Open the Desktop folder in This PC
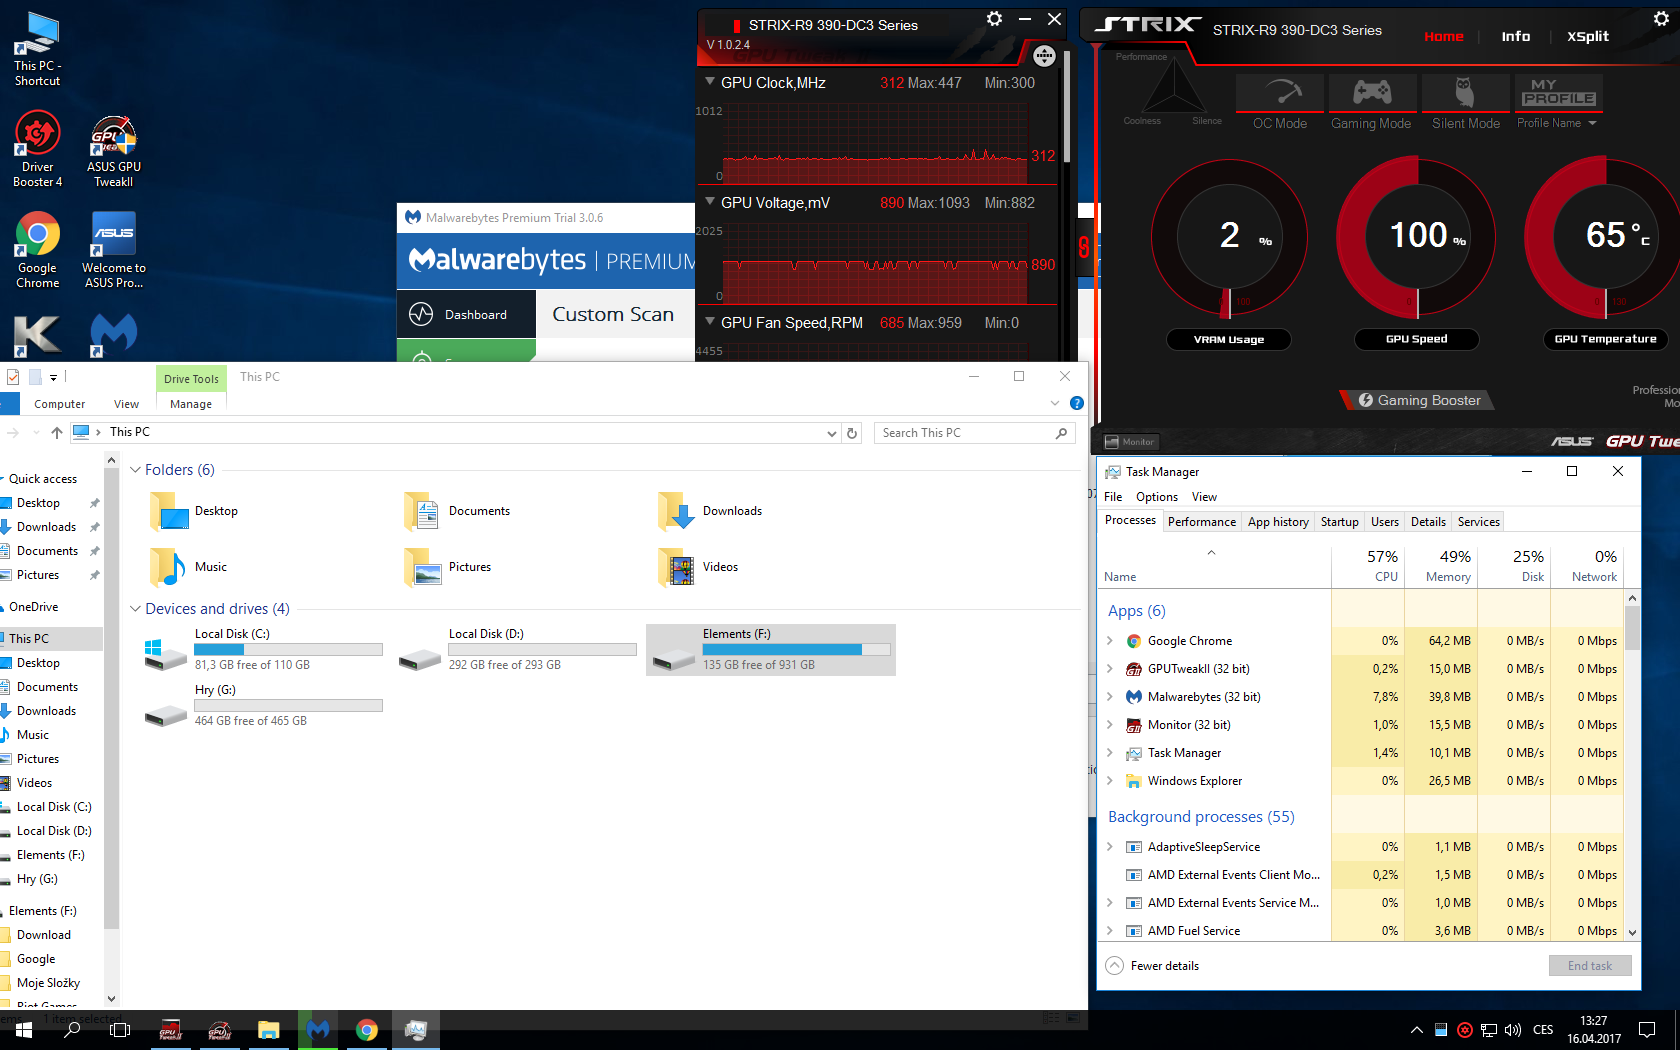Viewport: 1680px width, 1050px height. (x=195, y=511)
